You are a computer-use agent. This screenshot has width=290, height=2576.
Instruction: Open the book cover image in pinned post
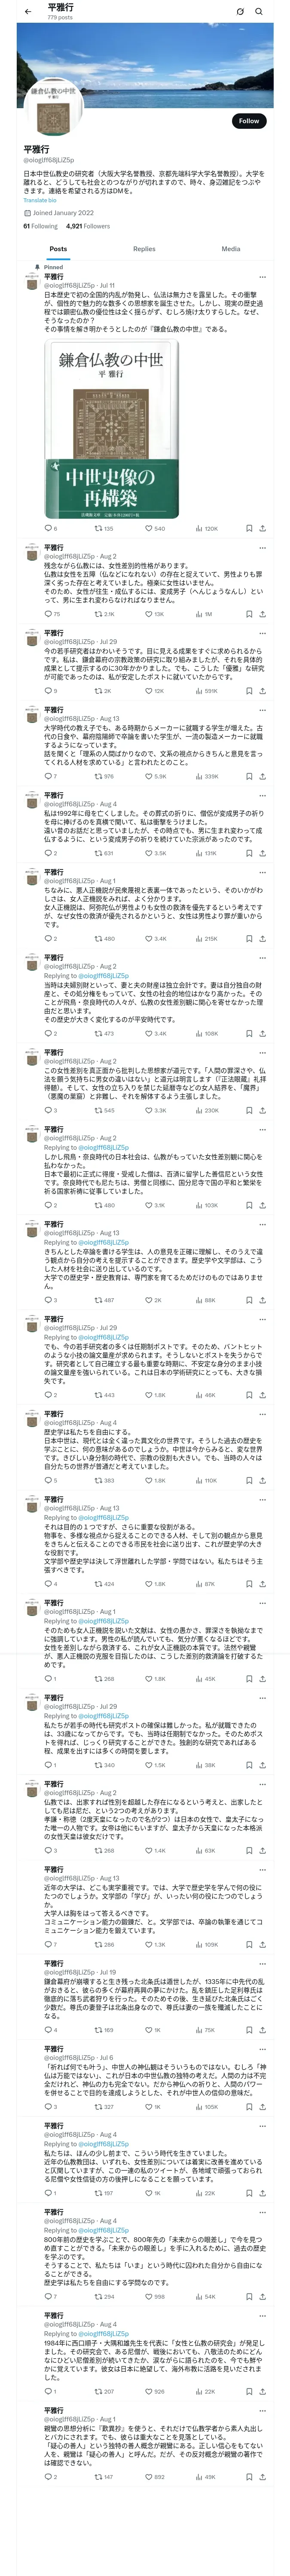point(110,427)
